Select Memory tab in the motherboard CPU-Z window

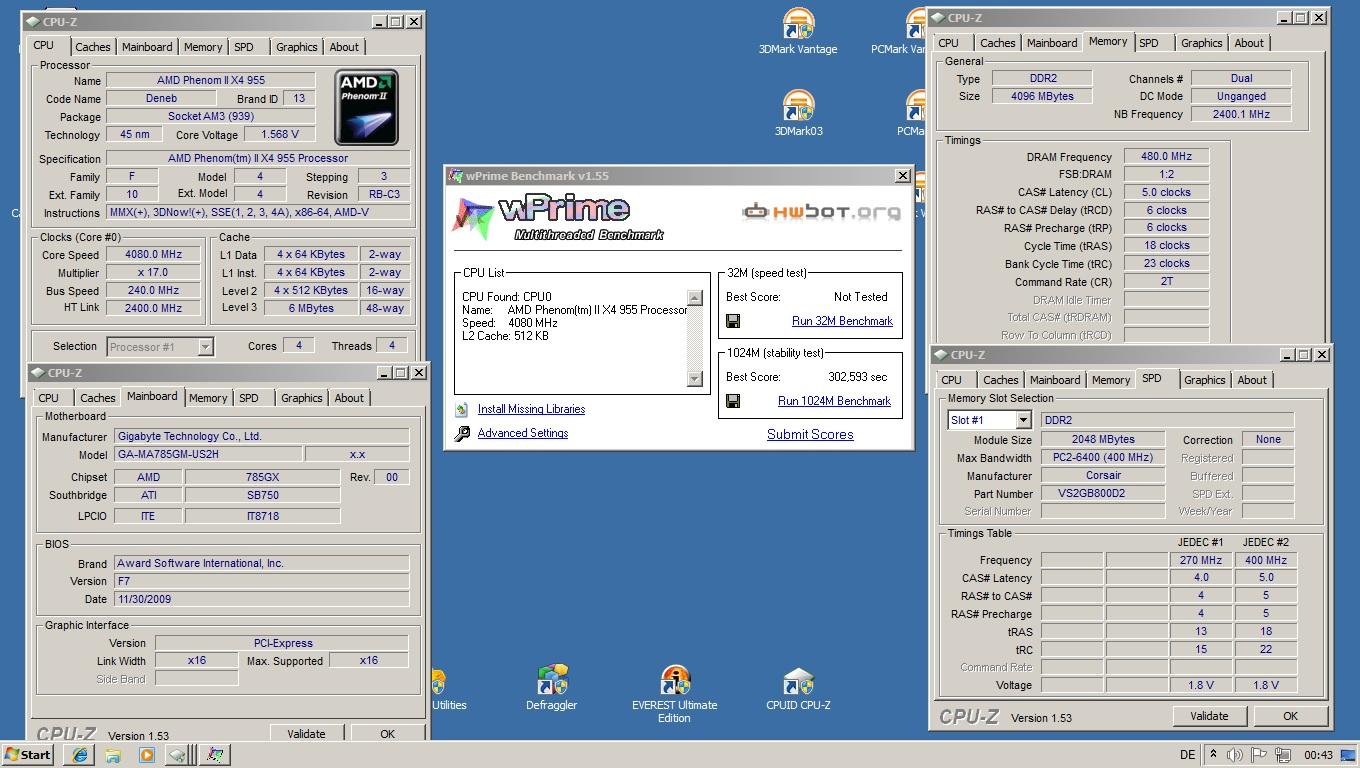pos(208,398)
